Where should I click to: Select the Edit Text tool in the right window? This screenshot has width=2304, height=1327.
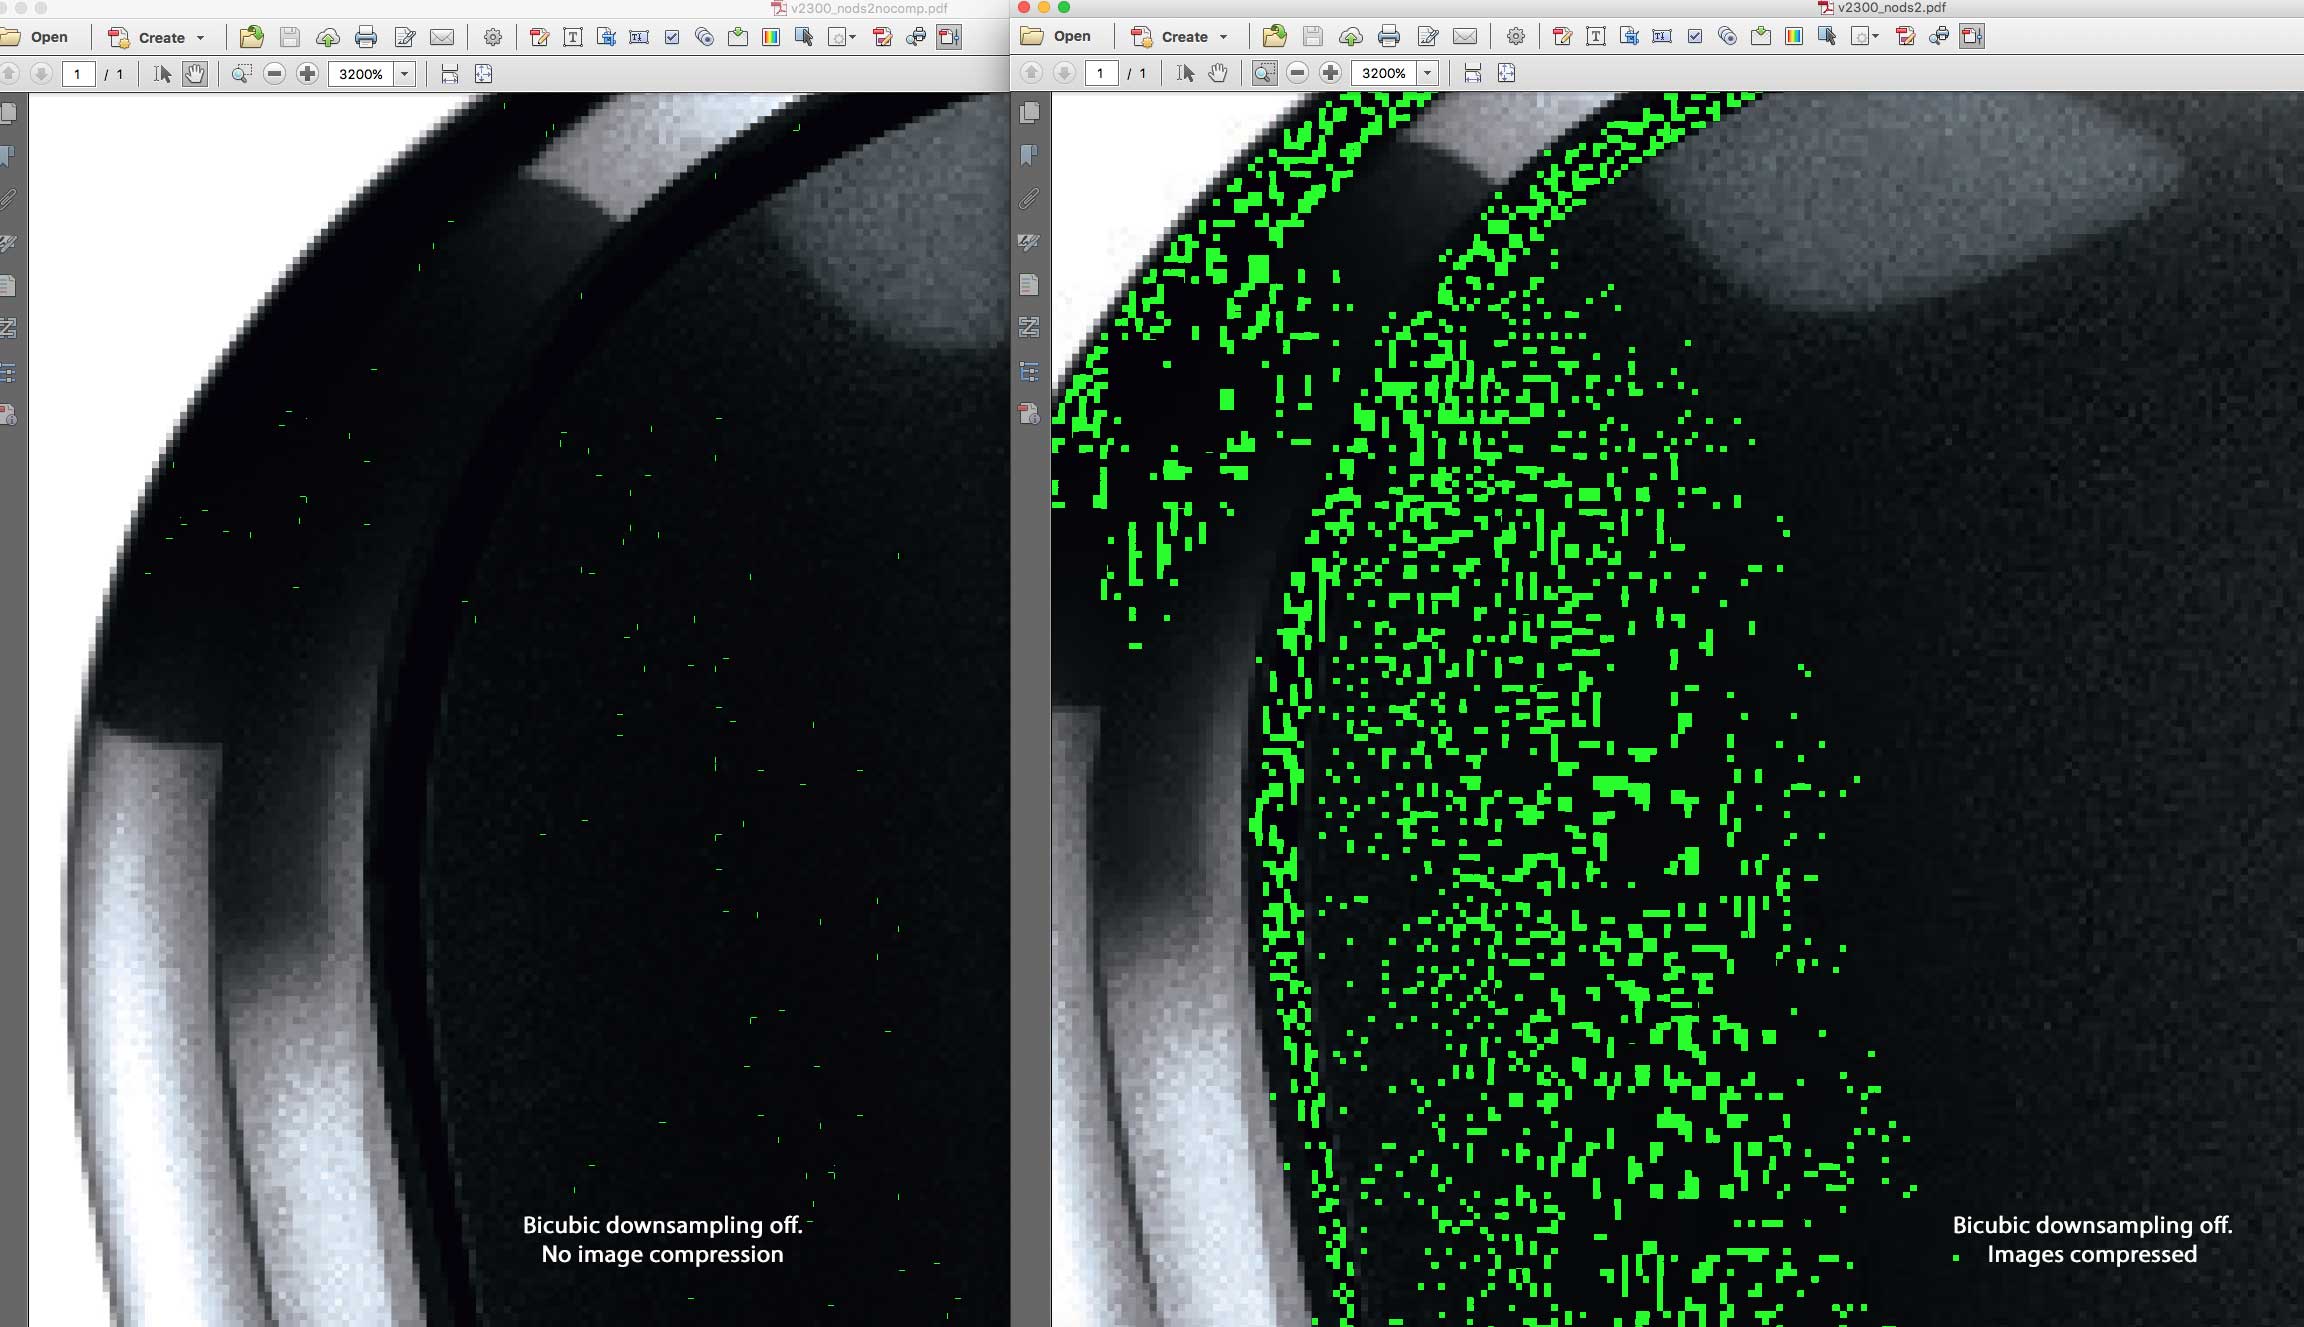tap(1596, 37)
